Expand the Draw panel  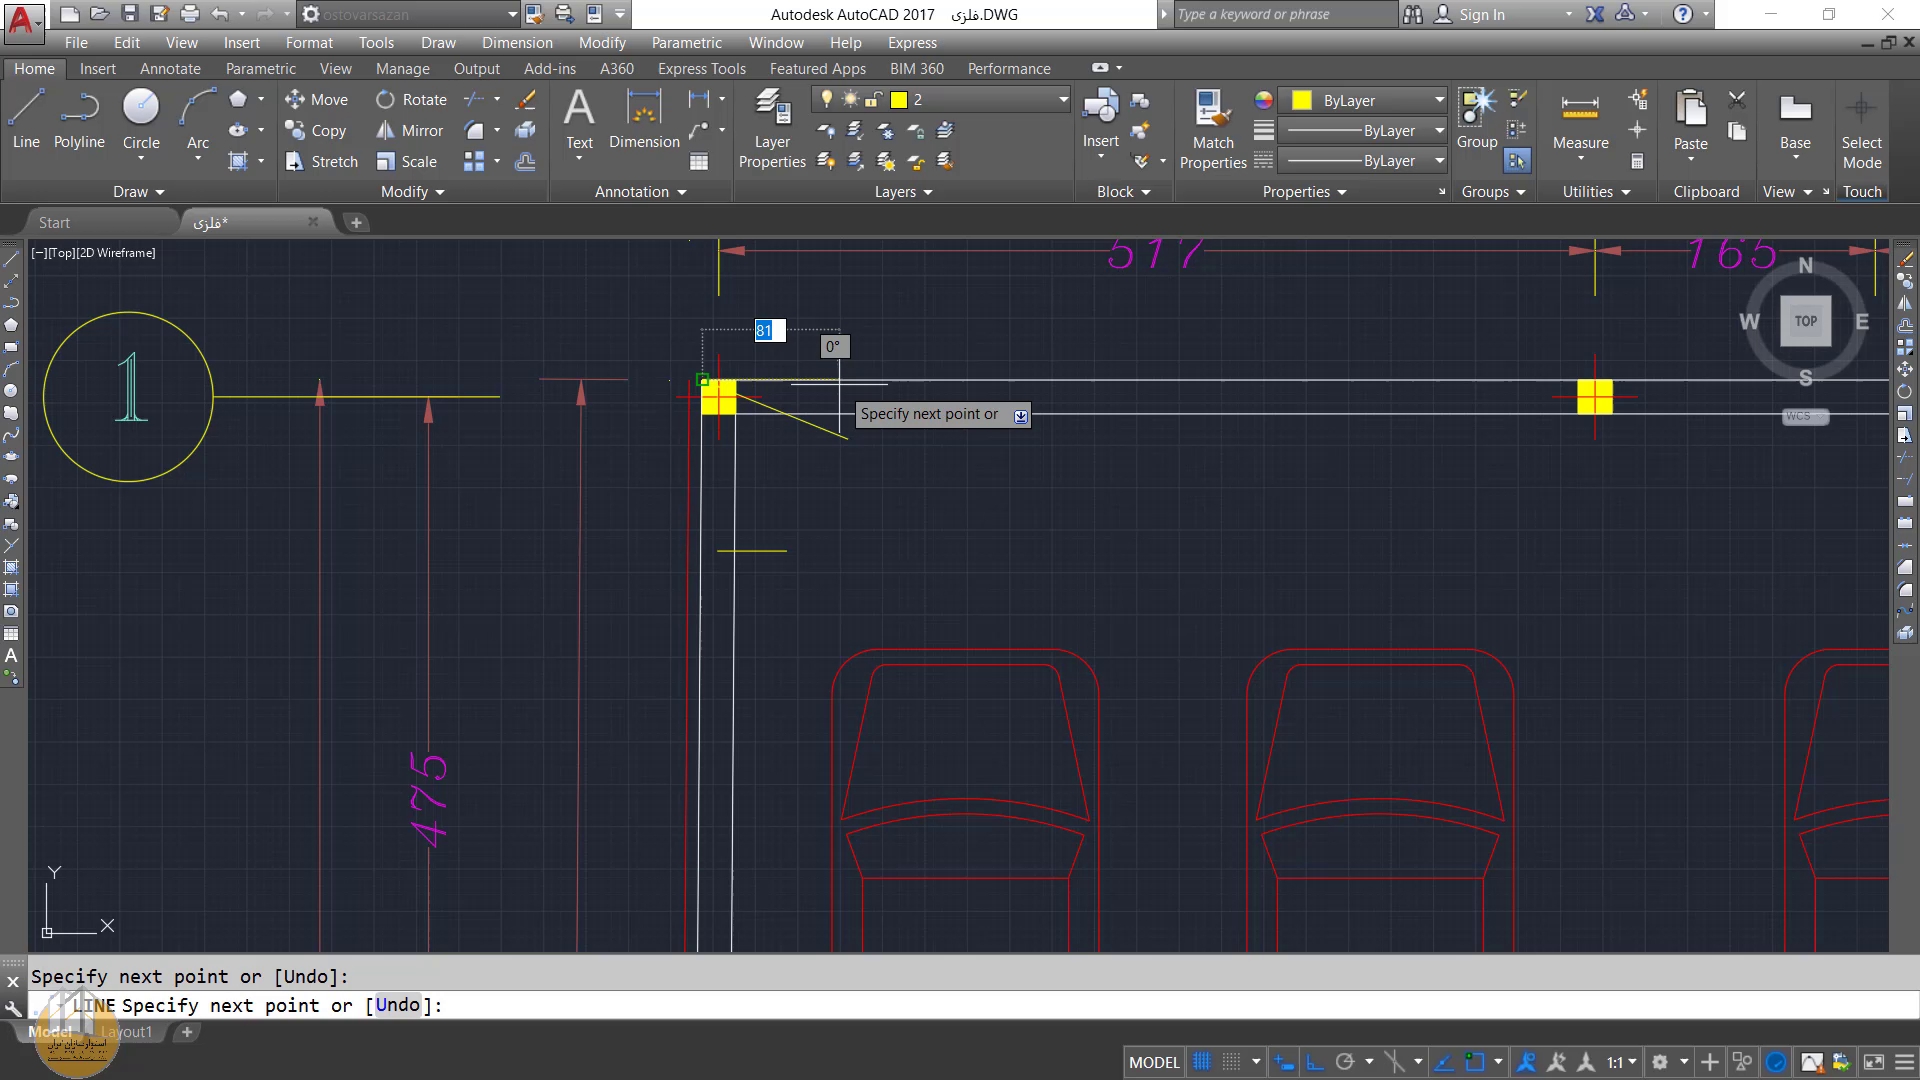click(138, 192)
